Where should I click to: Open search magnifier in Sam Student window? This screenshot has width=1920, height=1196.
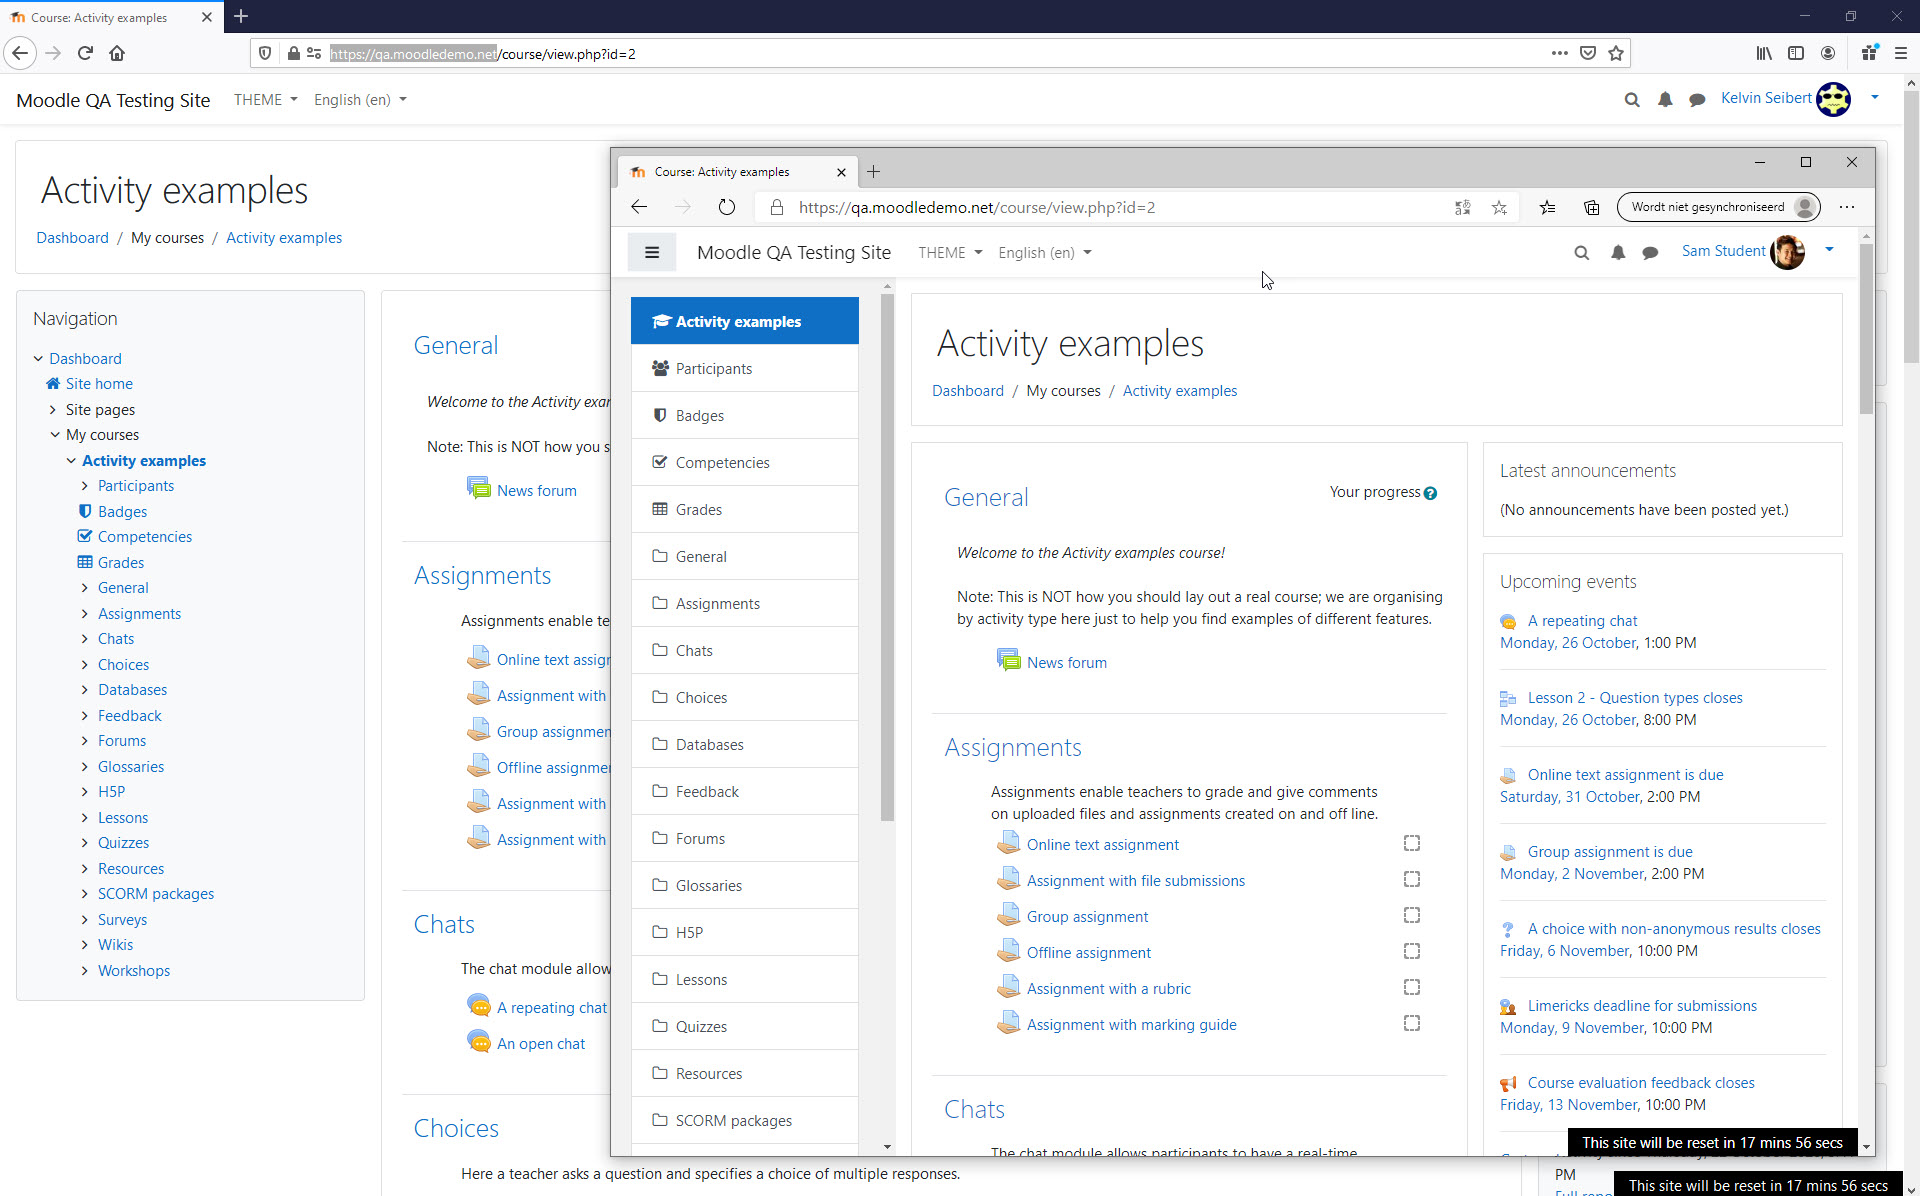[x=1581, y=253]
